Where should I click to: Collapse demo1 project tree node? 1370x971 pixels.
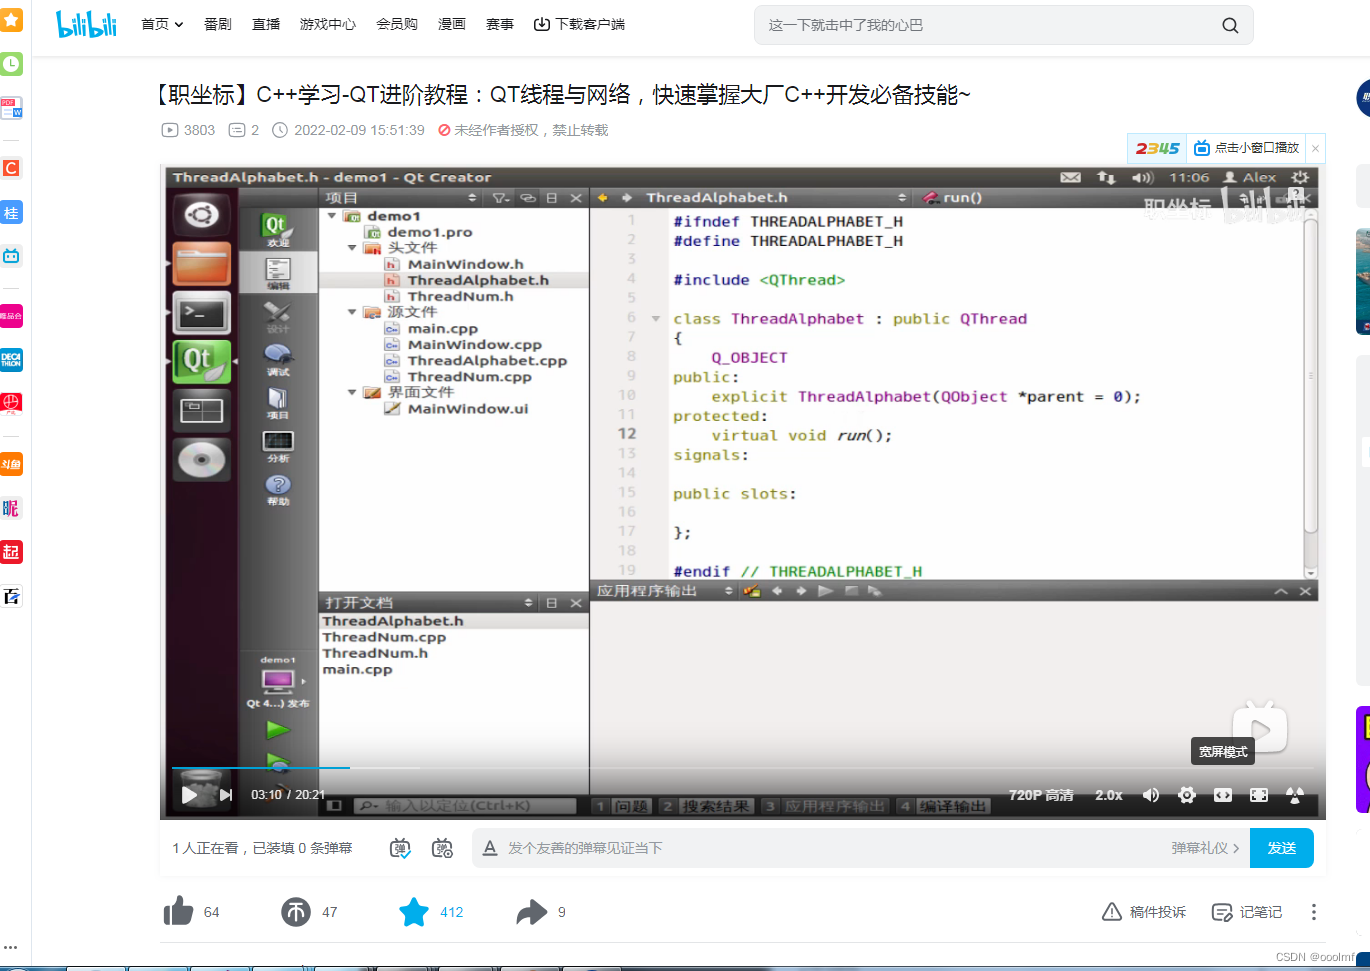tap(332, 215)
